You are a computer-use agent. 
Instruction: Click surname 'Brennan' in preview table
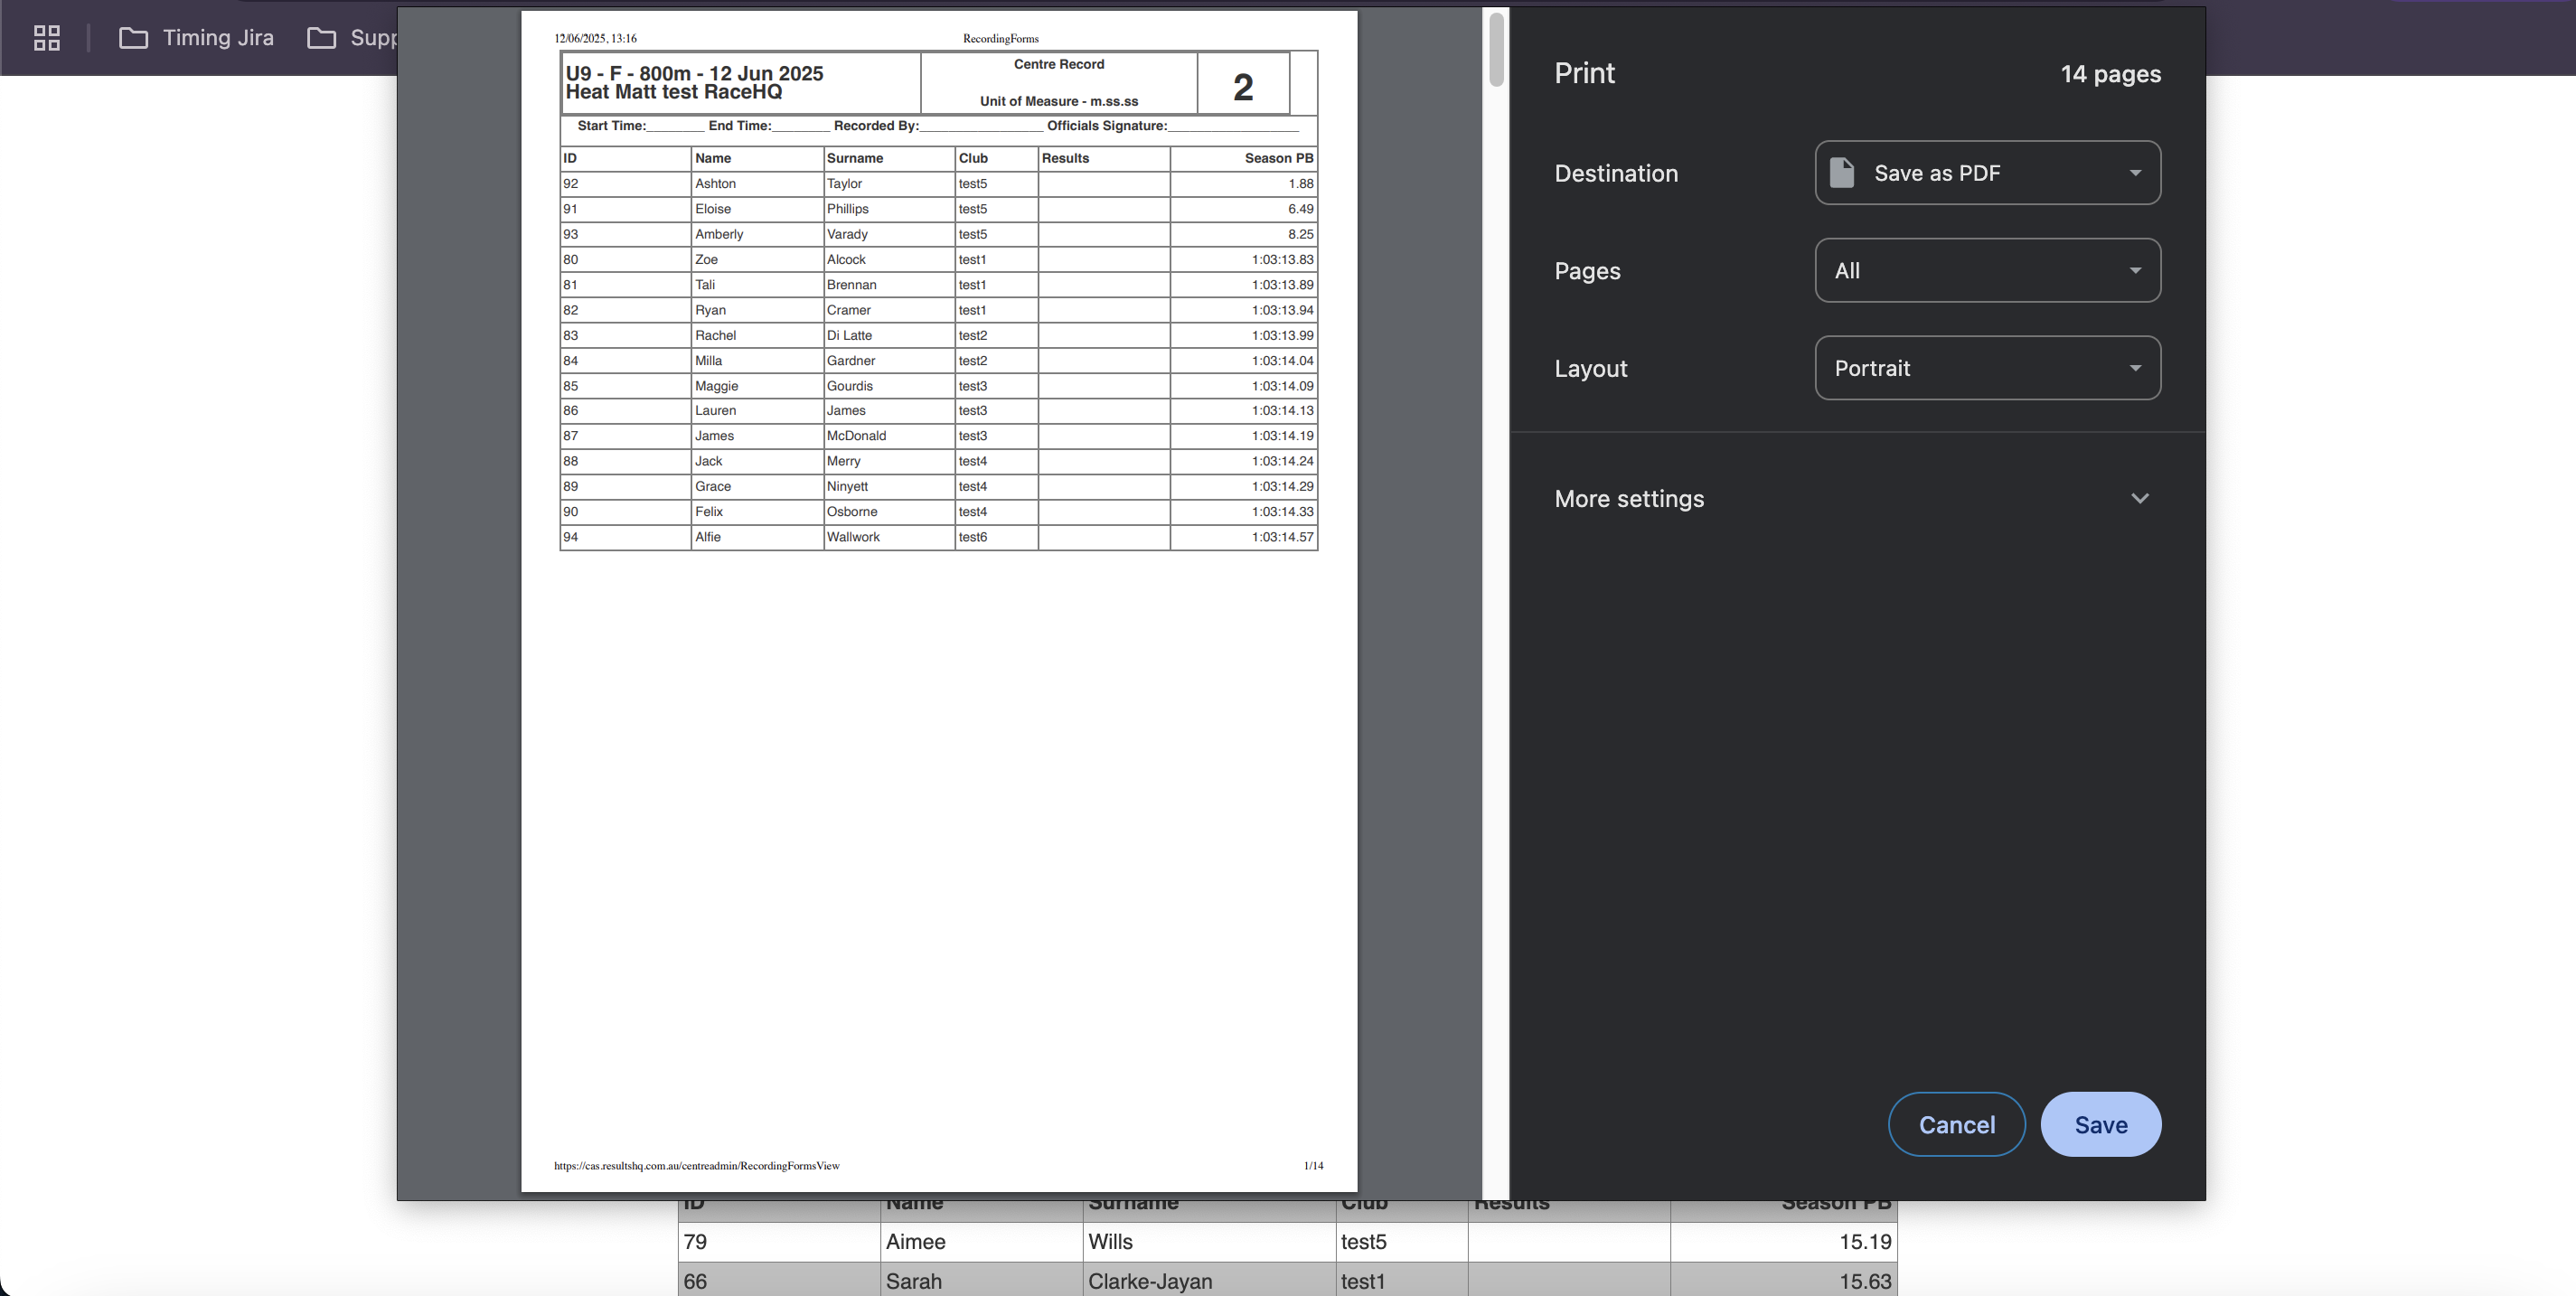(851, 285)
